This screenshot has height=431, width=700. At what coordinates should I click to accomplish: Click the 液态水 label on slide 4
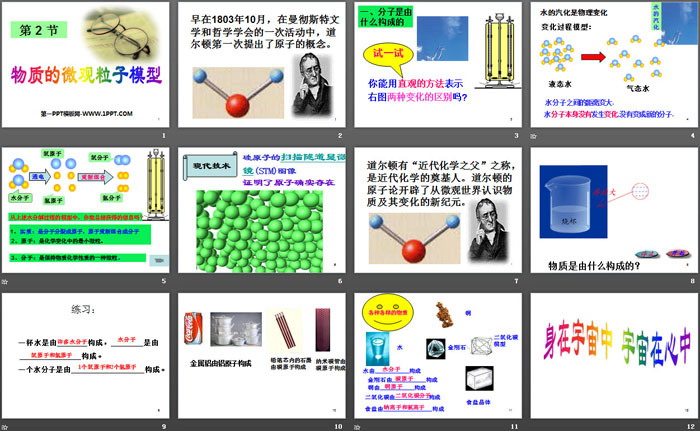tap(560, 84)
